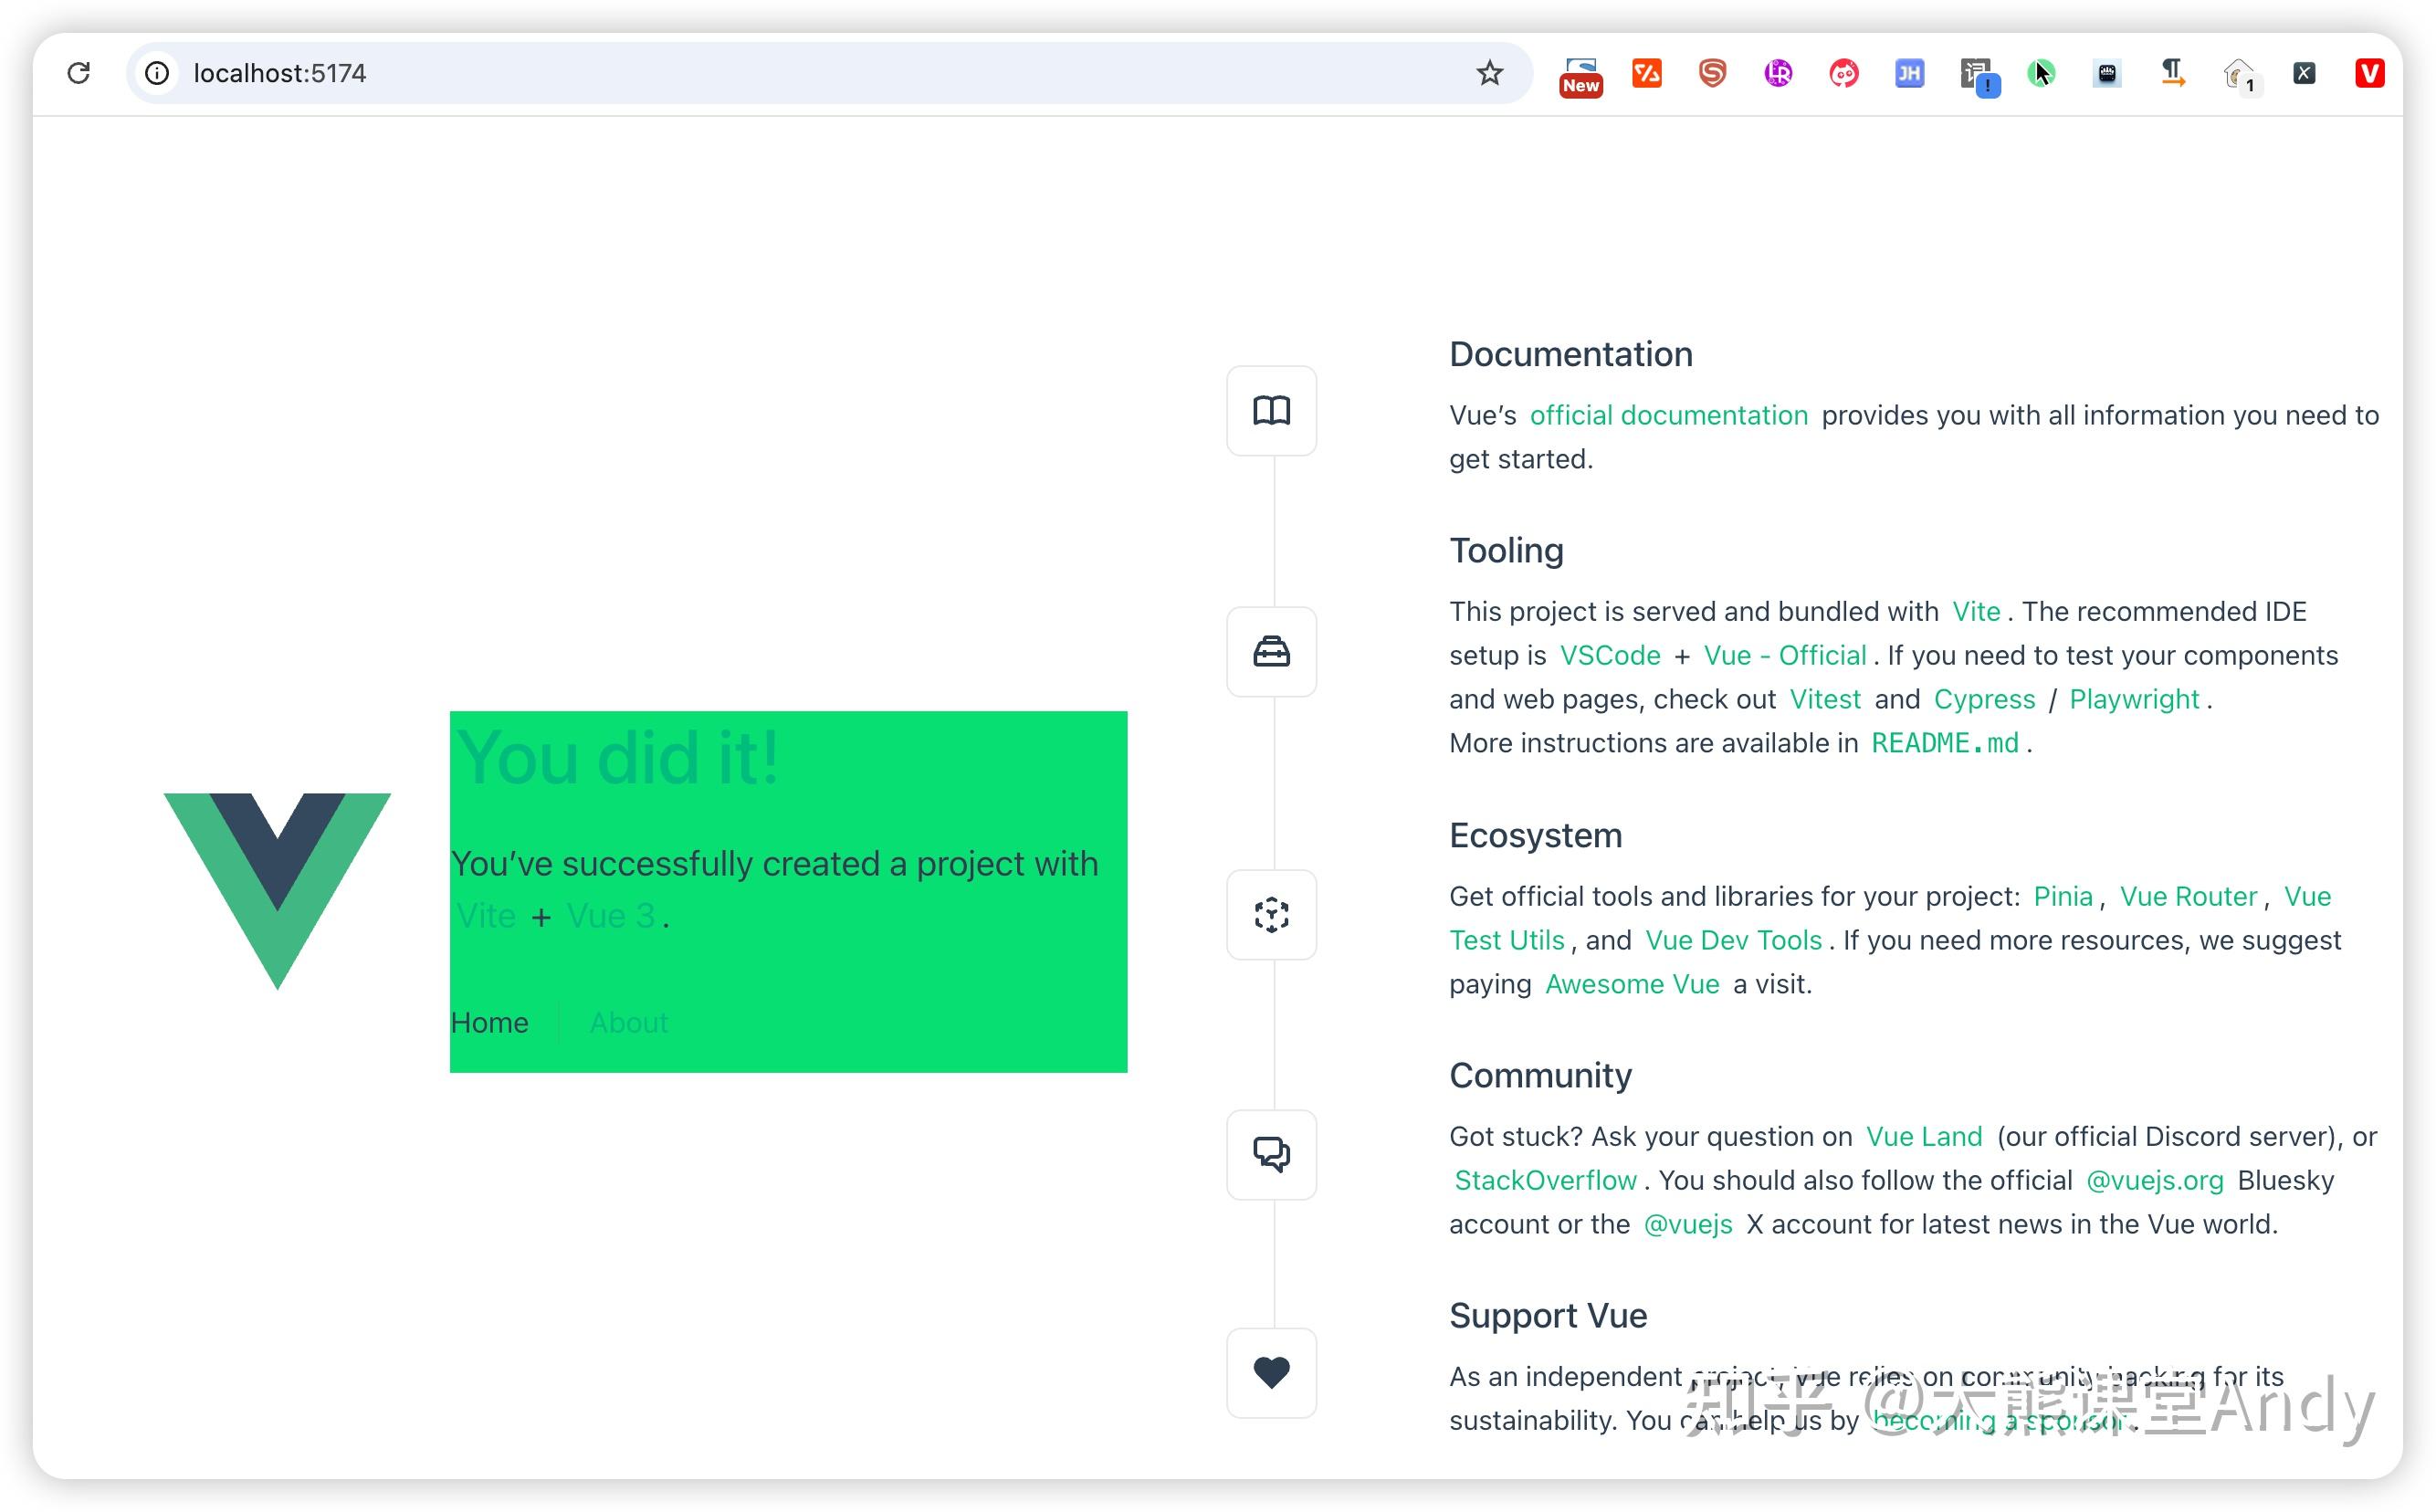Switch to the Home view

click(x=490, y=1022)
